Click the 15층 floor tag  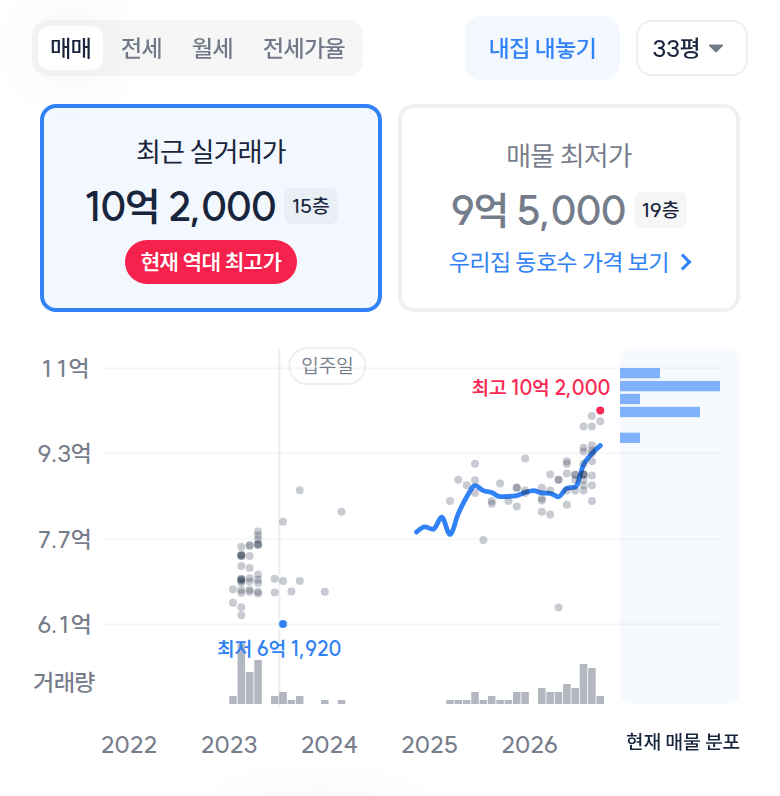click(x=311, y=206)
